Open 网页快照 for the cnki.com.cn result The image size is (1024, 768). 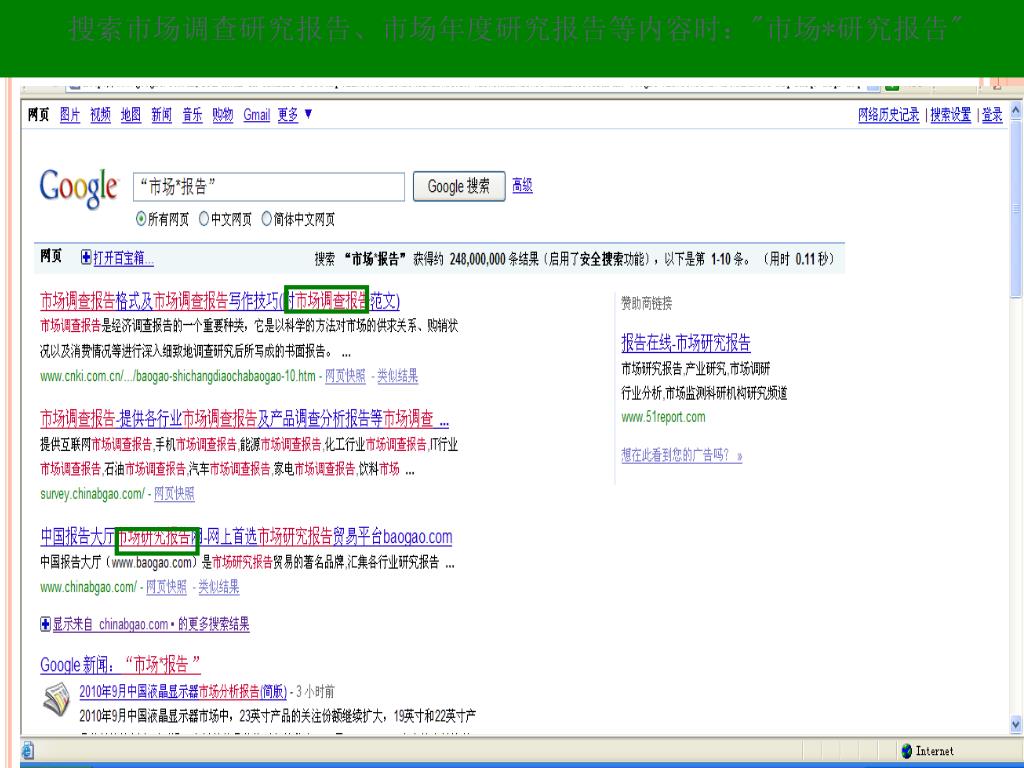[x=345, y=376]
